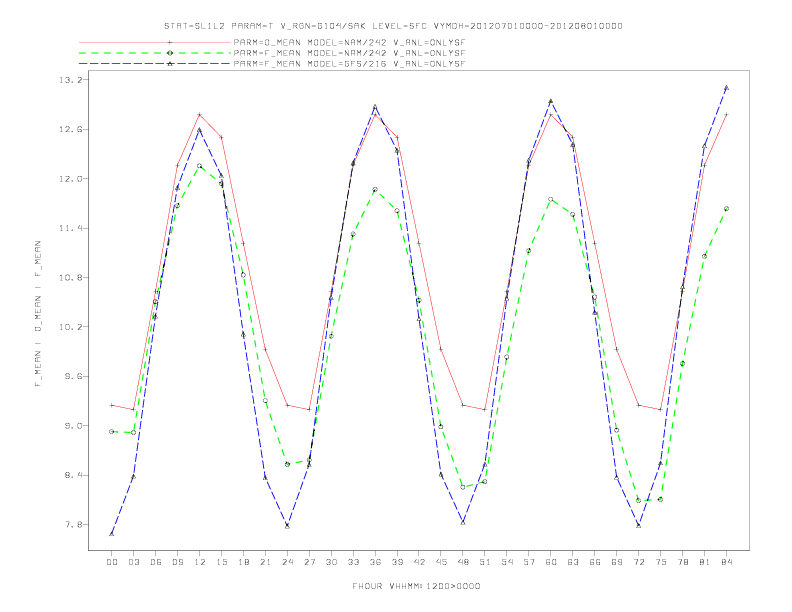
Task: Click x-axis tick label 60
Action: pyautogui.click(x=551, y=562)
